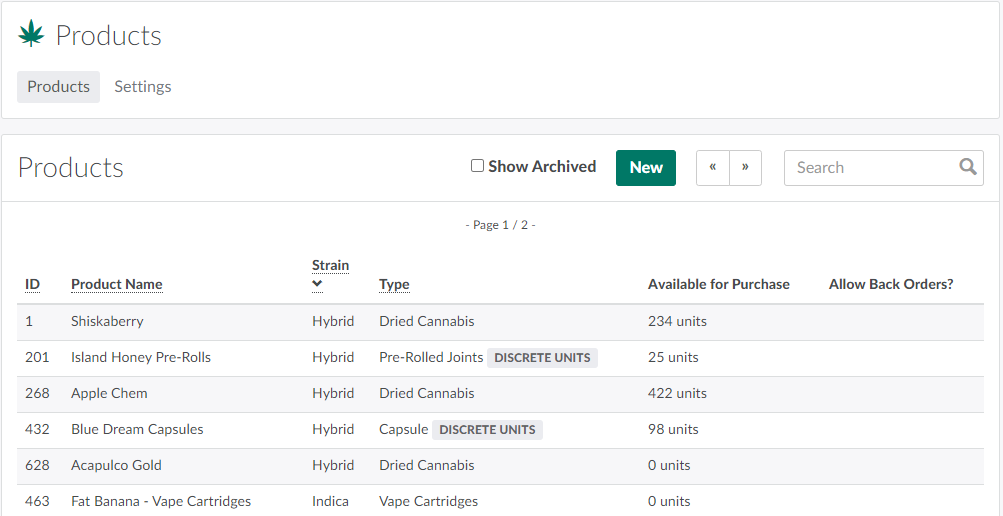Toggle the Show Archived checkbox

click(x=478, y=166)
